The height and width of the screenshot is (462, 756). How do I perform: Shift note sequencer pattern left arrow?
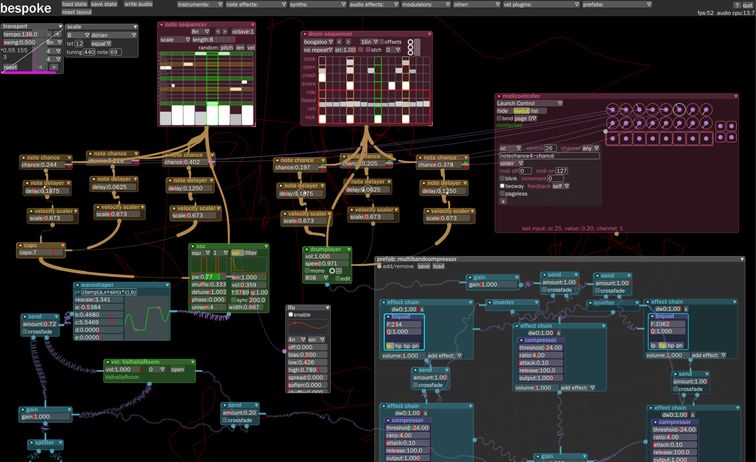[x=219, y=32]
